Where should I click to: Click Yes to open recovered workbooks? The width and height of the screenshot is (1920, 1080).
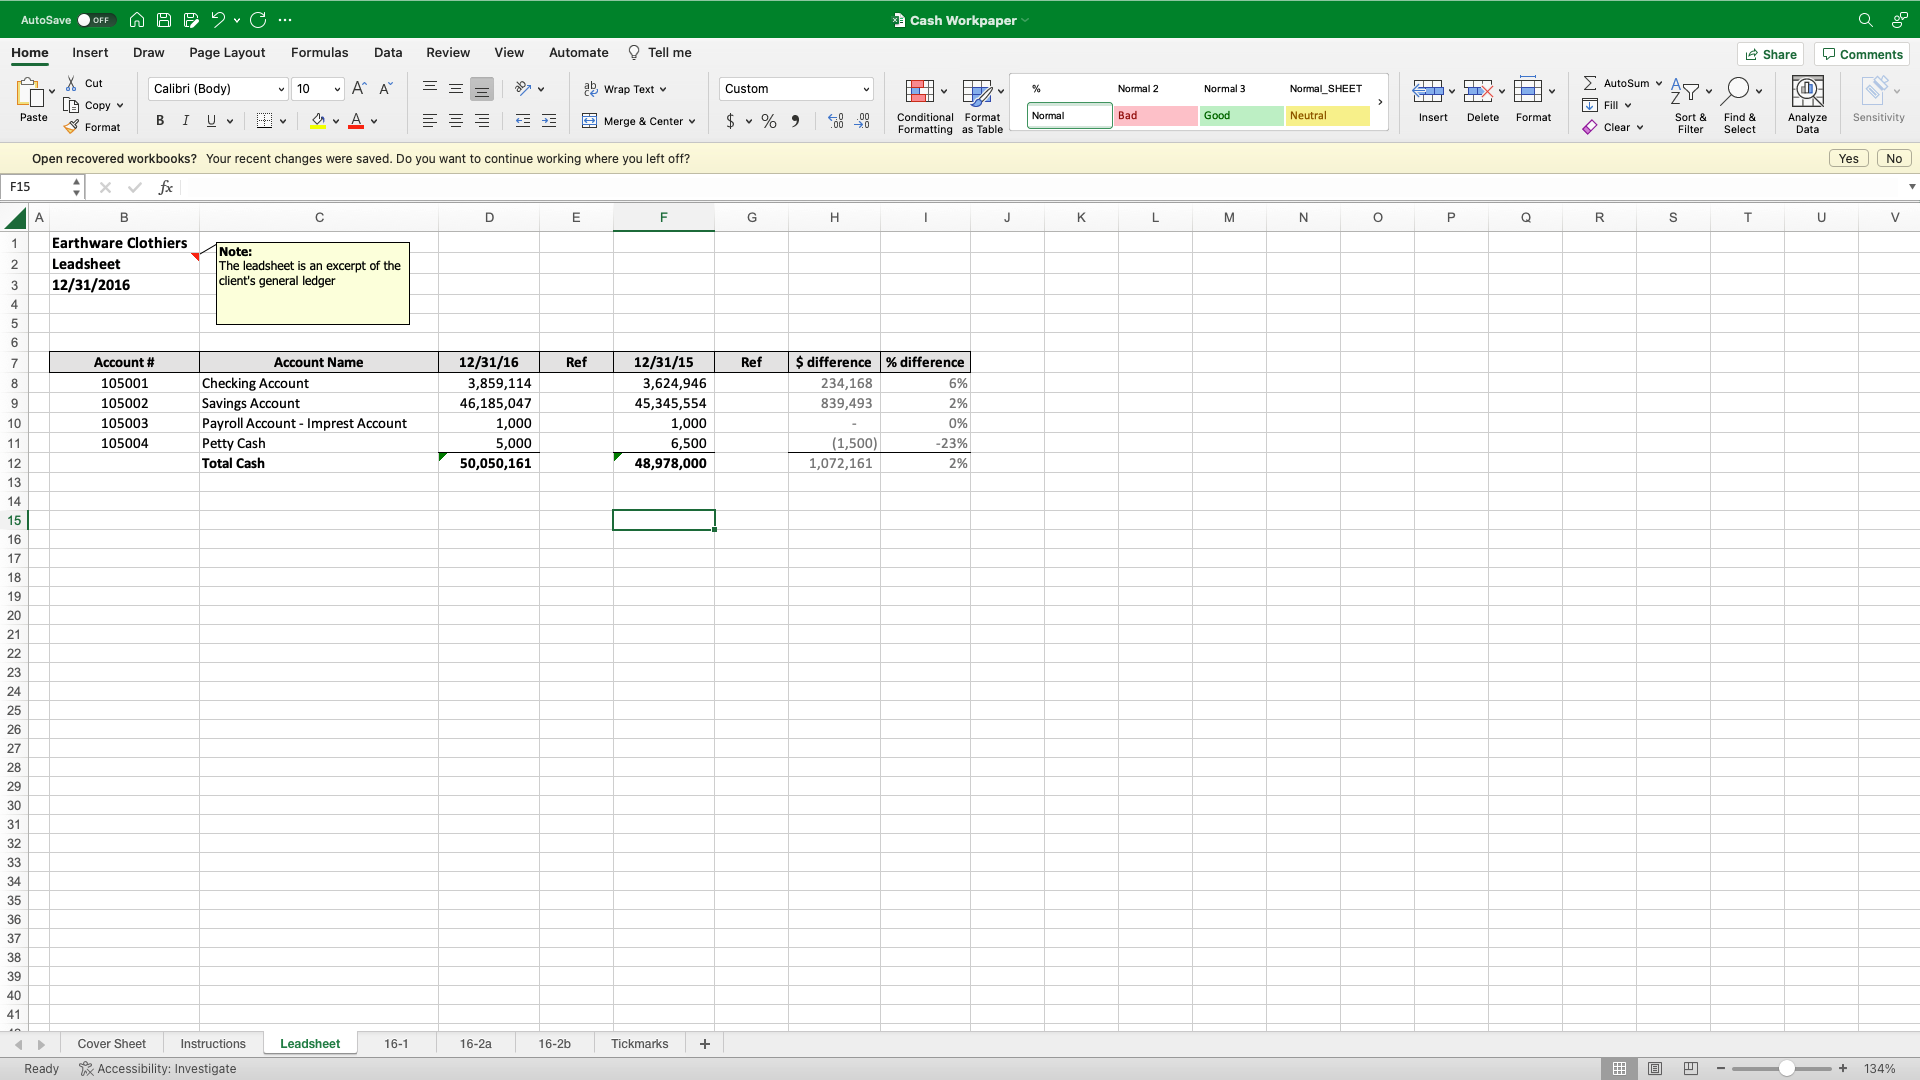pyautogui.click(x=1848, y=158)
